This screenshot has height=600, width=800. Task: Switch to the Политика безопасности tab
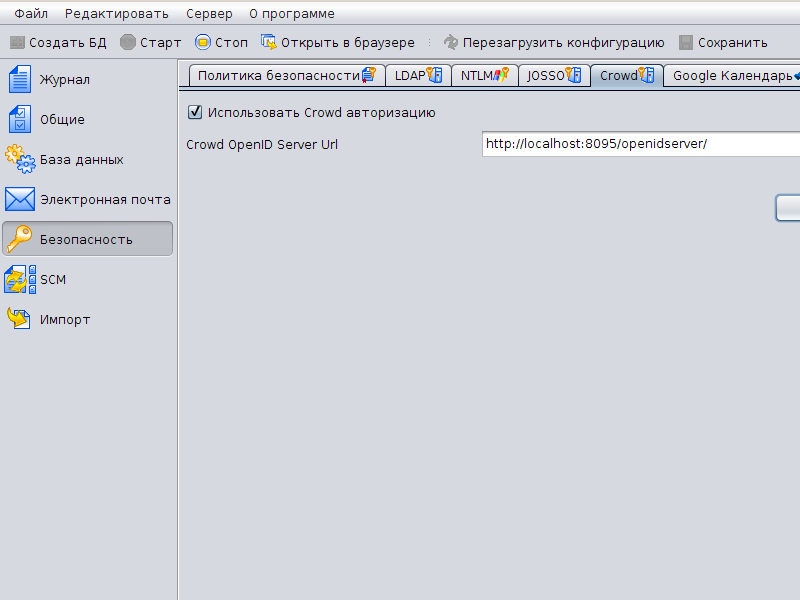[x=284, y=75]
